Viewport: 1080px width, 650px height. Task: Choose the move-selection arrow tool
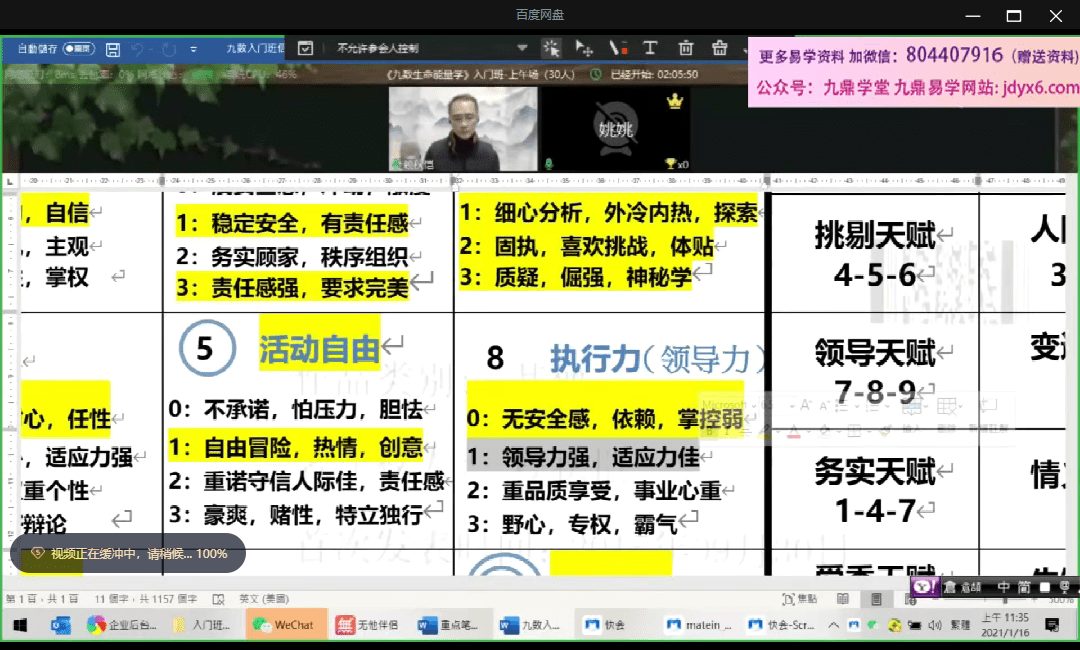(x=584, y=48)
